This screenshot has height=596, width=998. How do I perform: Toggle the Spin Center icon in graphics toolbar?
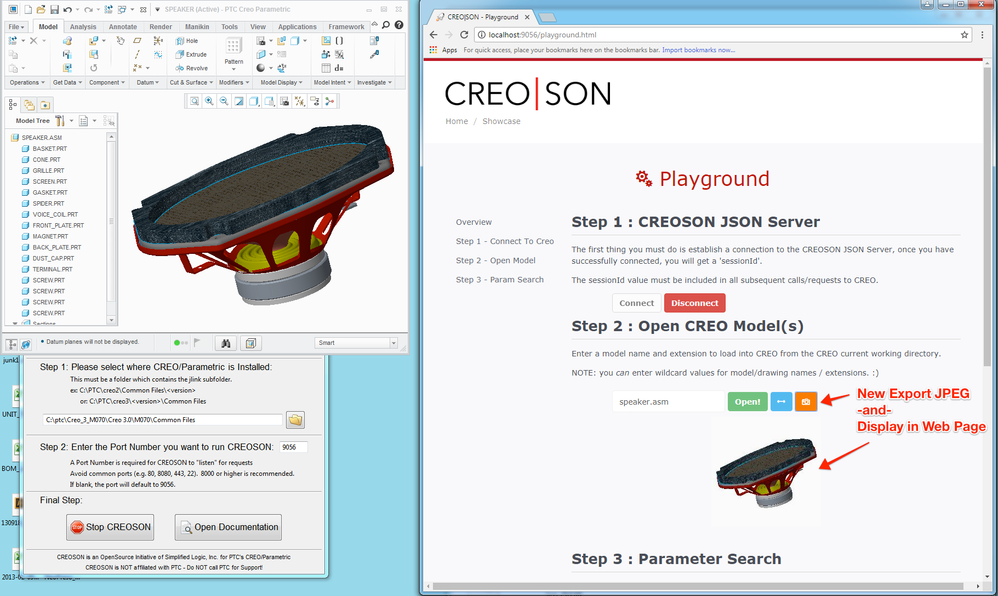click(329, 101)
